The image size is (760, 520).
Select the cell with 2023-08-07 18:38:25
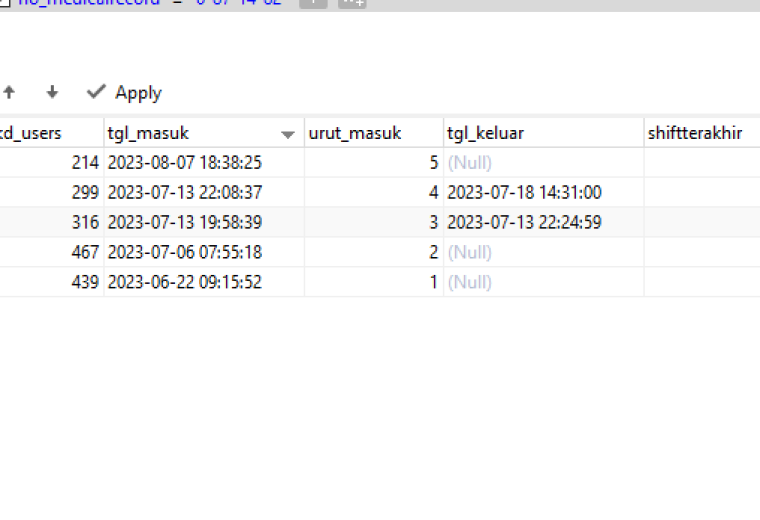(204, 162)
